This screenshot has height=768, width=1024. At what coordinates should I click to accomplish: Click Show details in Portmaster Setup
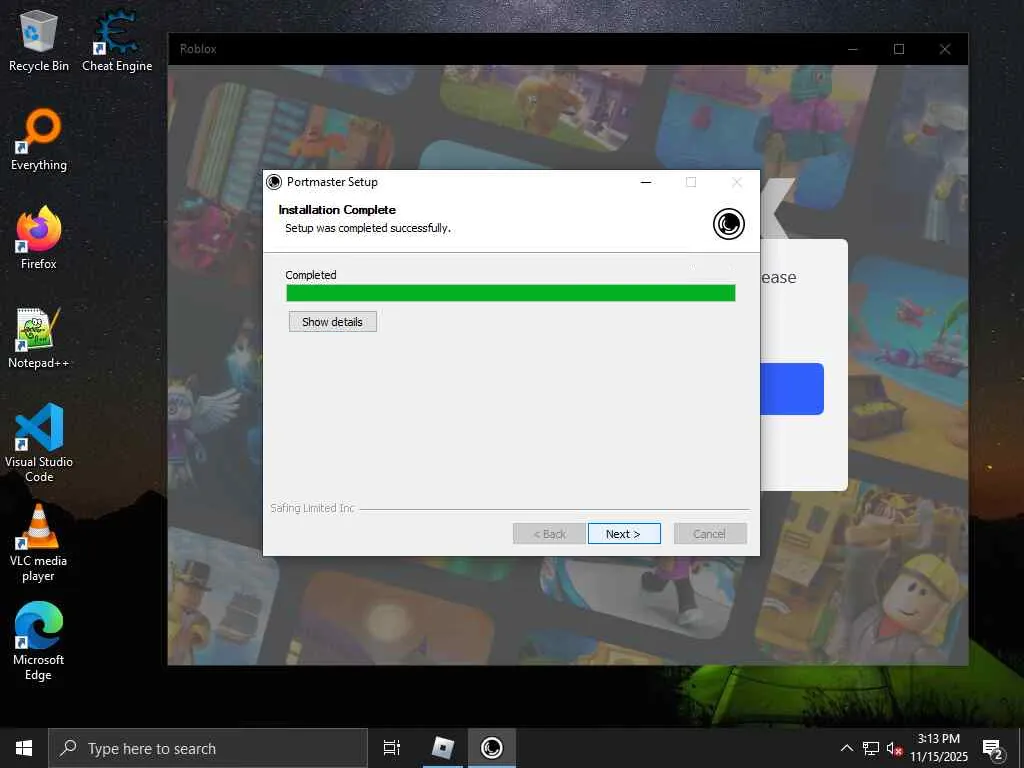tap(332, 322)
